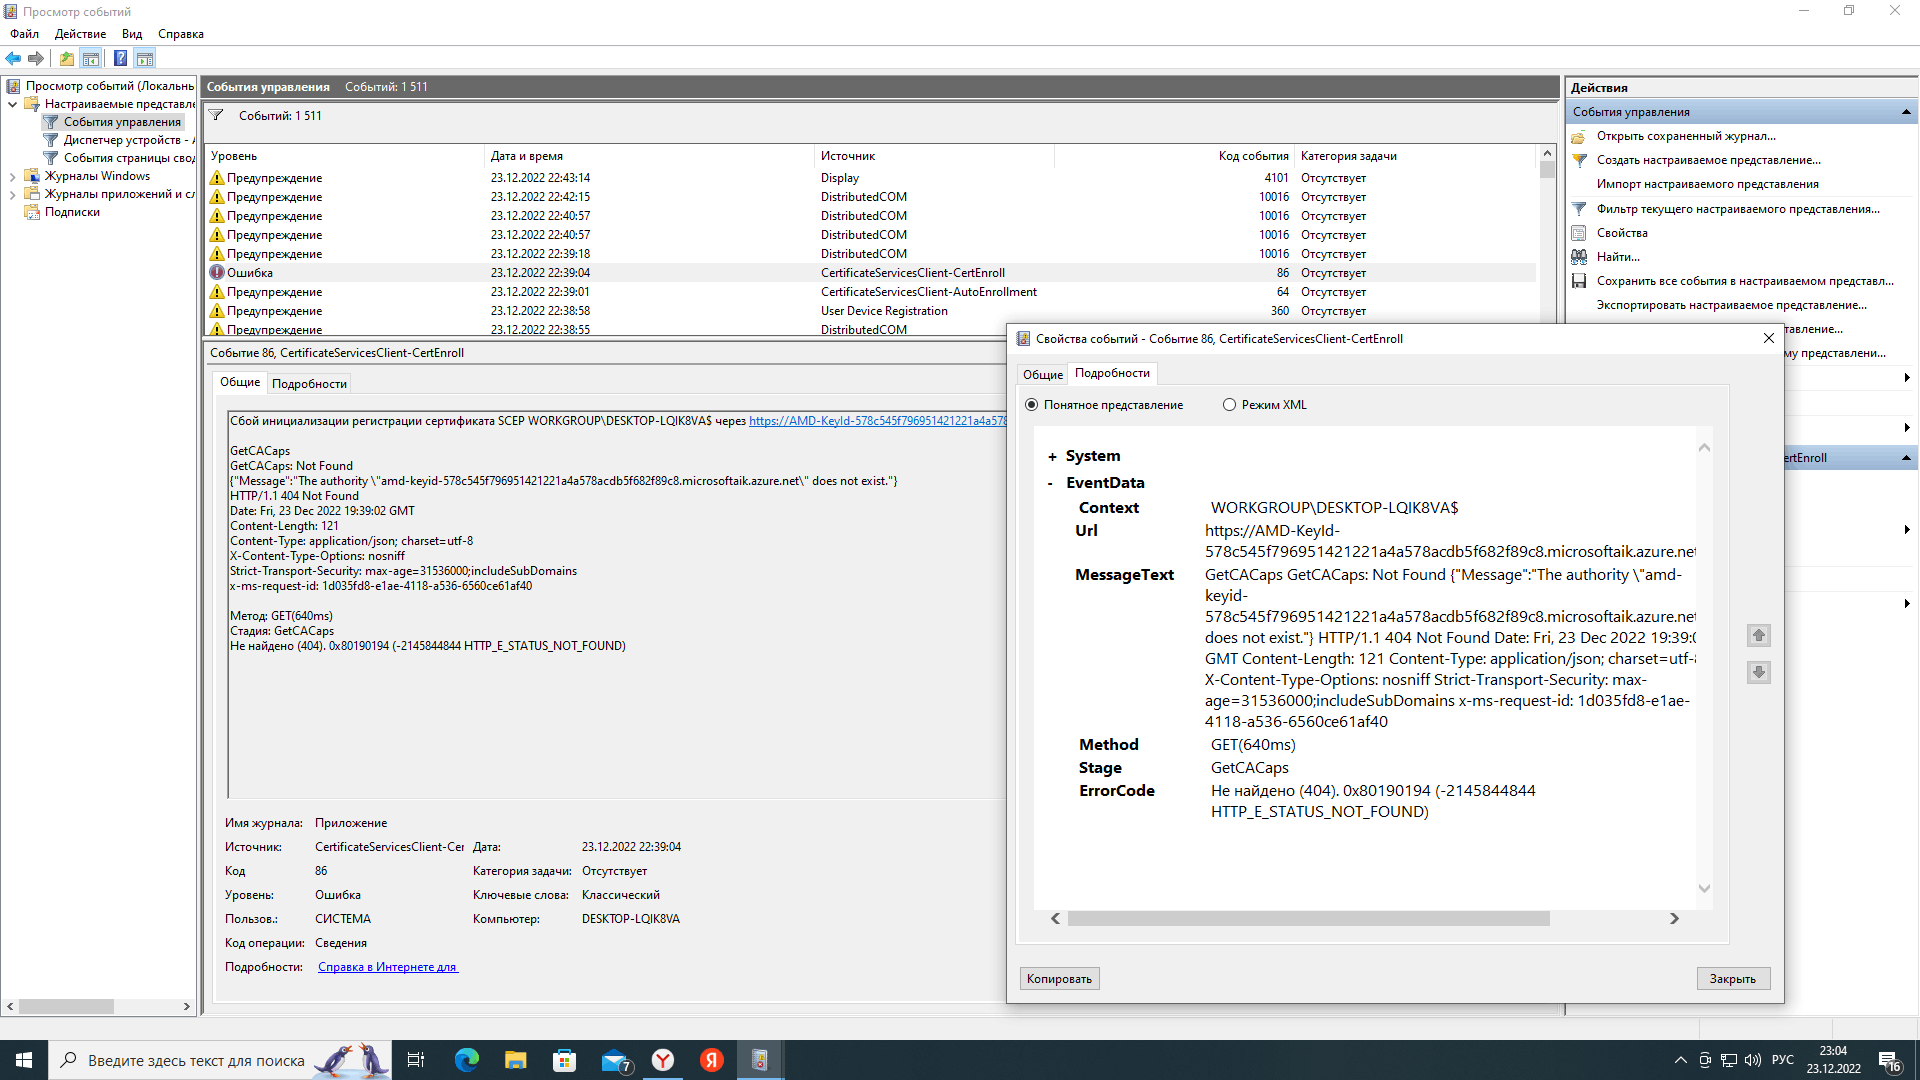1920x1080 pixels.
Task: Launch Microsoft Edge from taskbar
Action: tap(467, 1060)
